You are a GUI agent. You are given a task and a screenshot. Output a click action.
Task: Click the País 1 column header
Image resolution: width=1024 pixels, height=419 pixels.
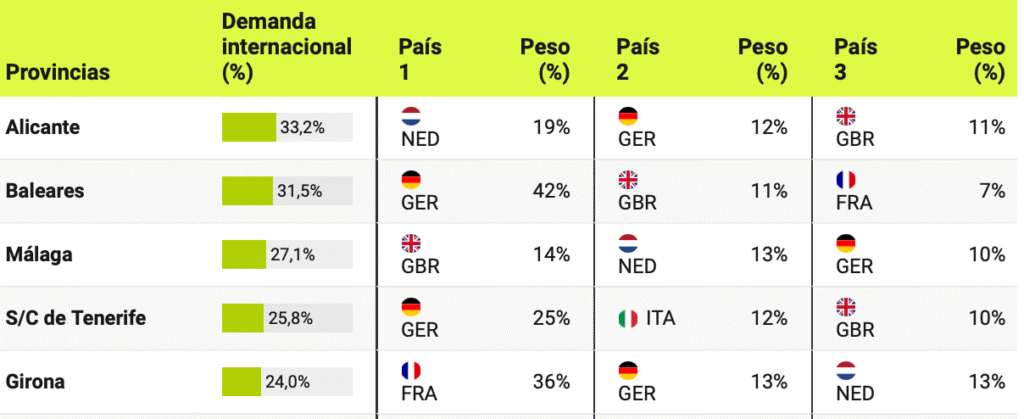[x=420, y=59]
